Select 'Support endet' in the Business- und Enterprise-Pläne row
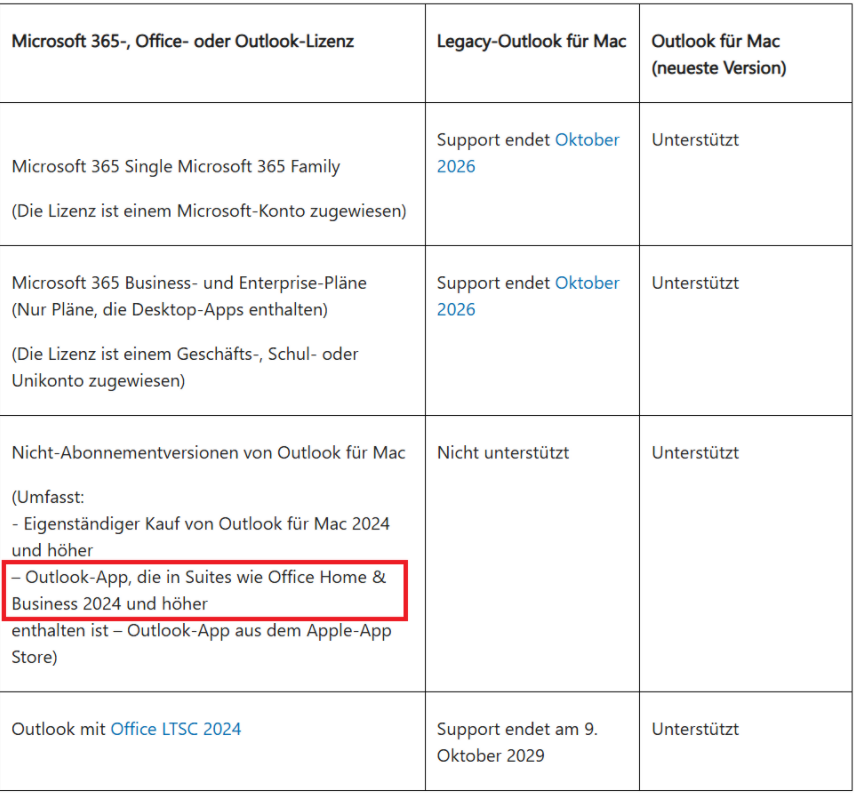Viewport: 855px width, 795px height. point(493,283)
